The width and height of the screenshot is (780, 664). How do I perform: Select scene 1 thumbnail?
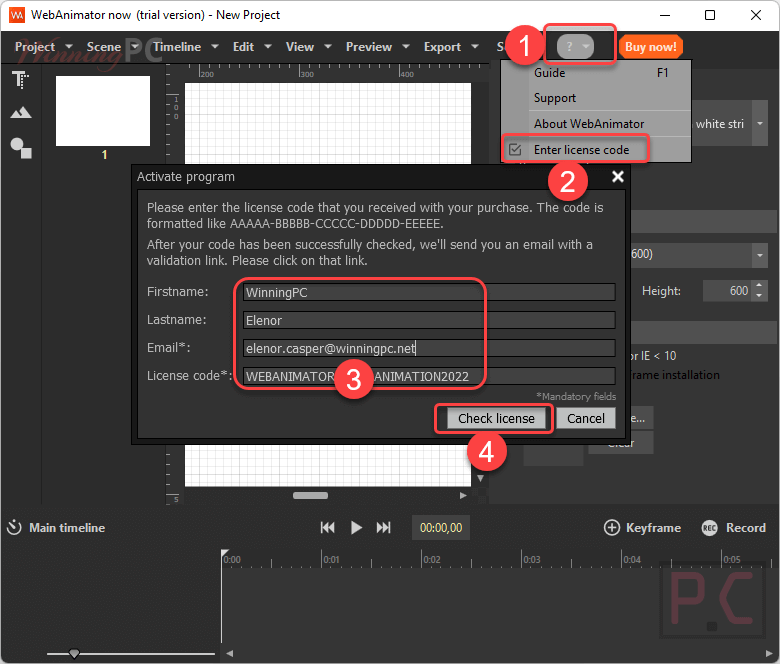pyautogui.click(x=103, y=111)
